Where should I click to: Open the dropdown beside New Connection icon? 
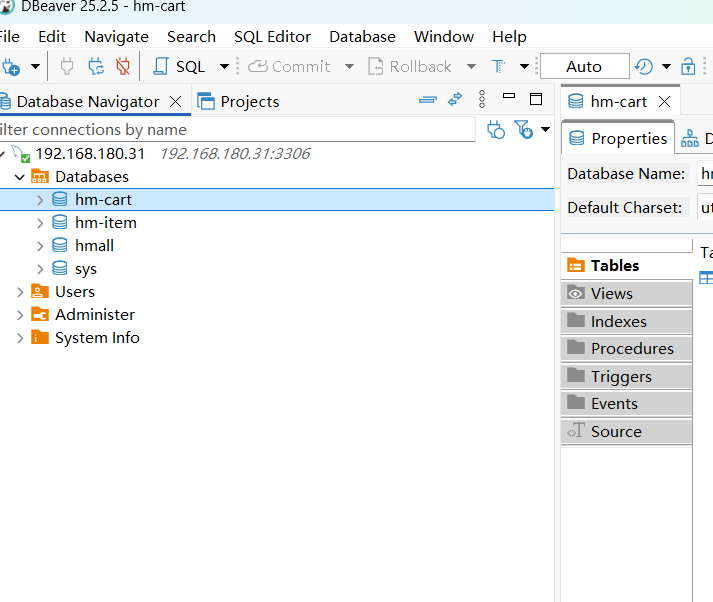tap(35, 67)
